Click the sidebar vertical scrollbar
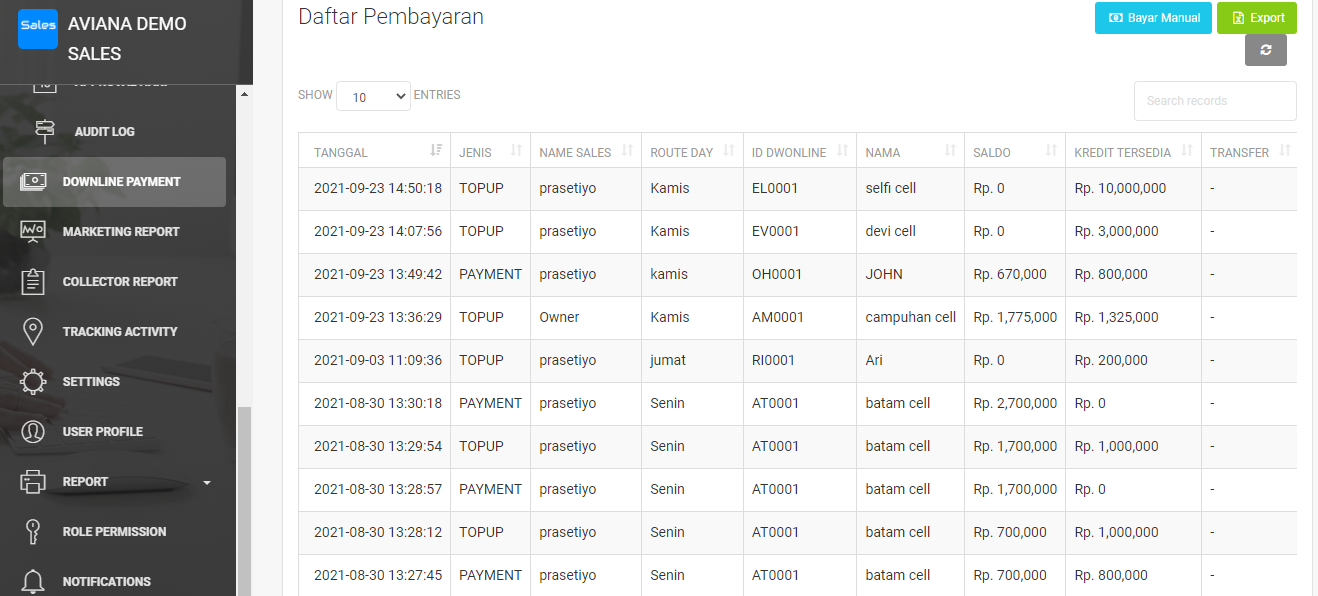This screenshot has height=596, width=1318. (x=243, y=500)
